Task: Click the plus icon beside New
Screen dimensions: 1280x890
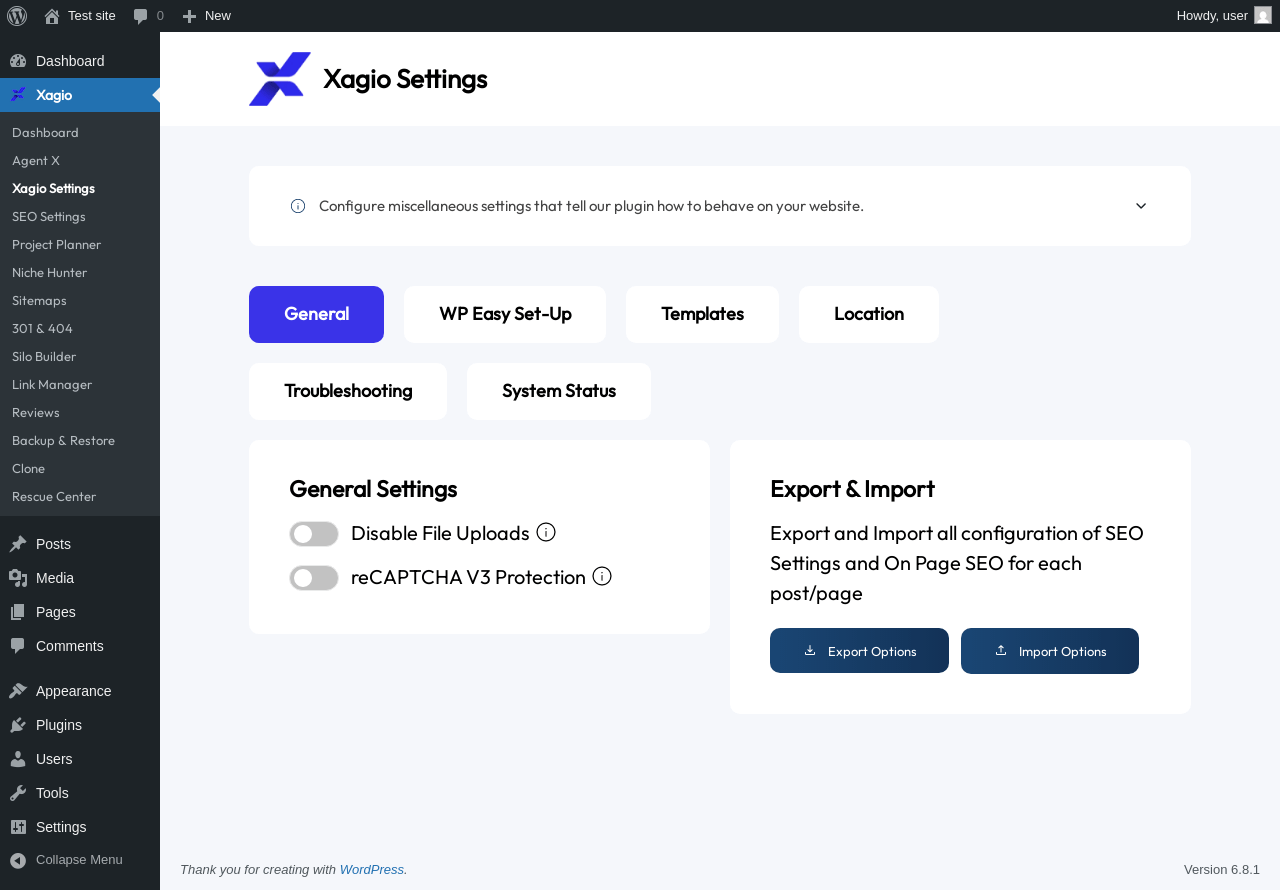Action: (x=189, y=16)
